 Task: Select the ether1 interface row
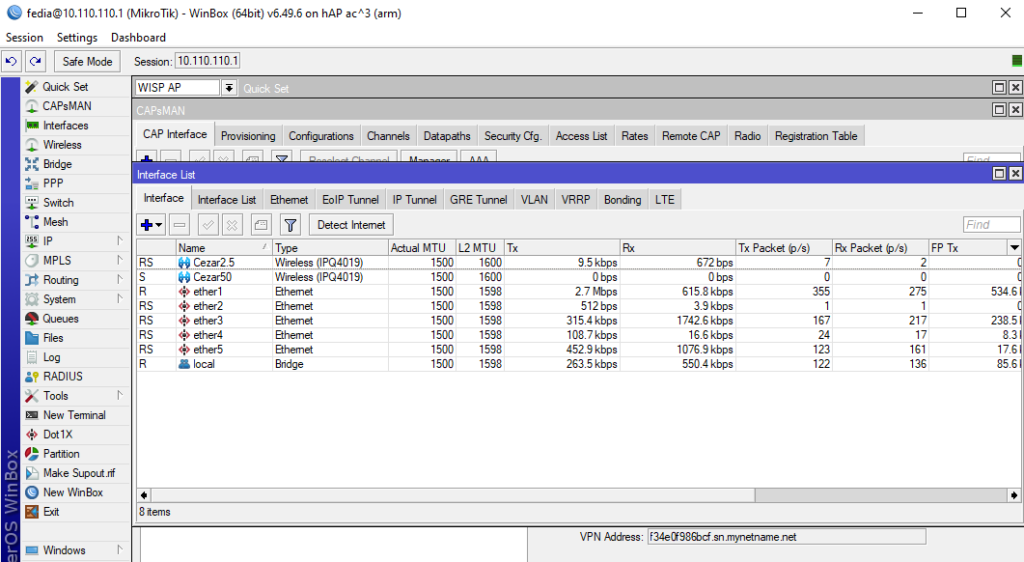(x=579, y=292)
